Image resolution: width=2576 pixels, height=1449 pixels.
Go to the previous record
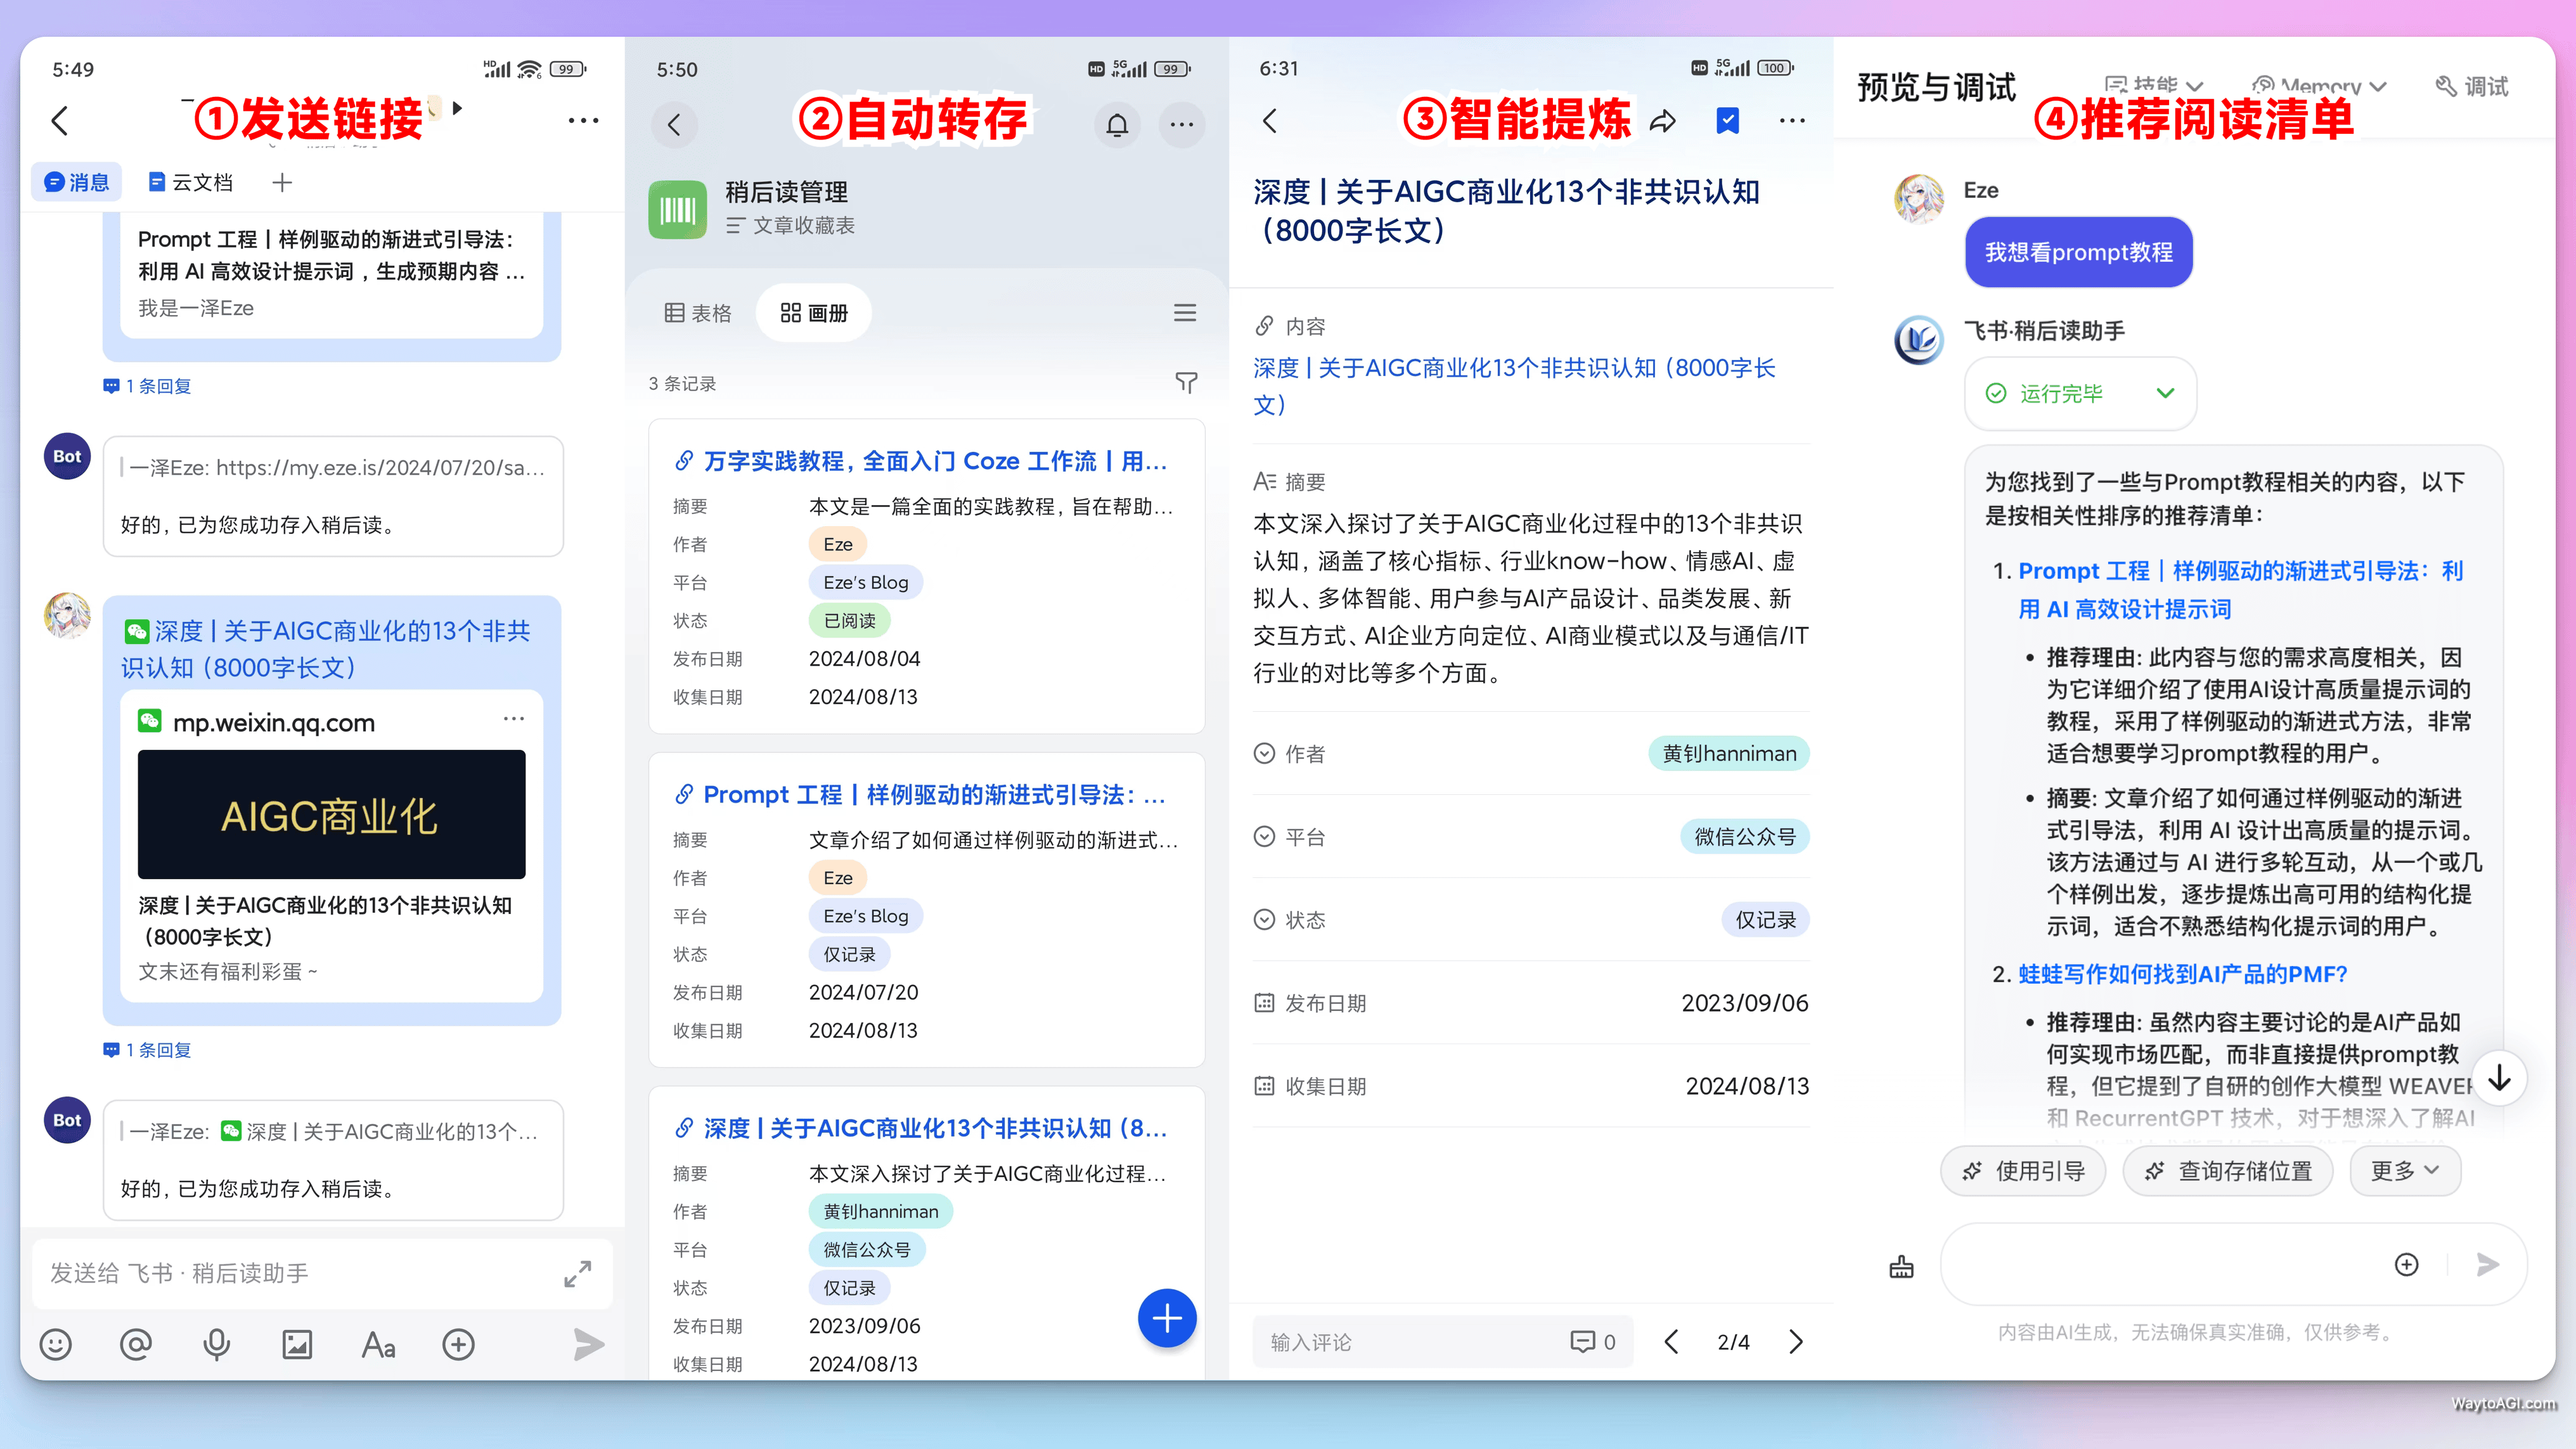click(x=1671, y=1342)
